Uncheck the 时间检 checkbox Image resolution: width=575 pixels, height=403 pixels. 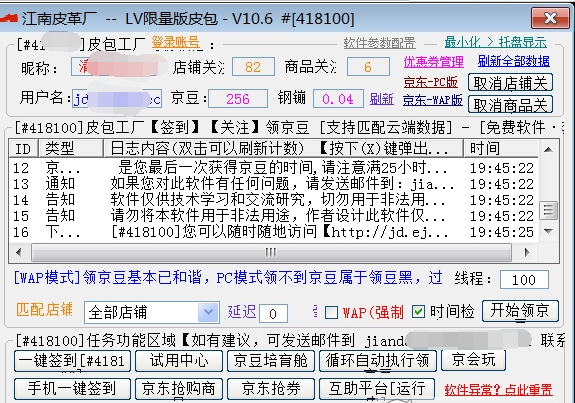click(x=418, y=312)
